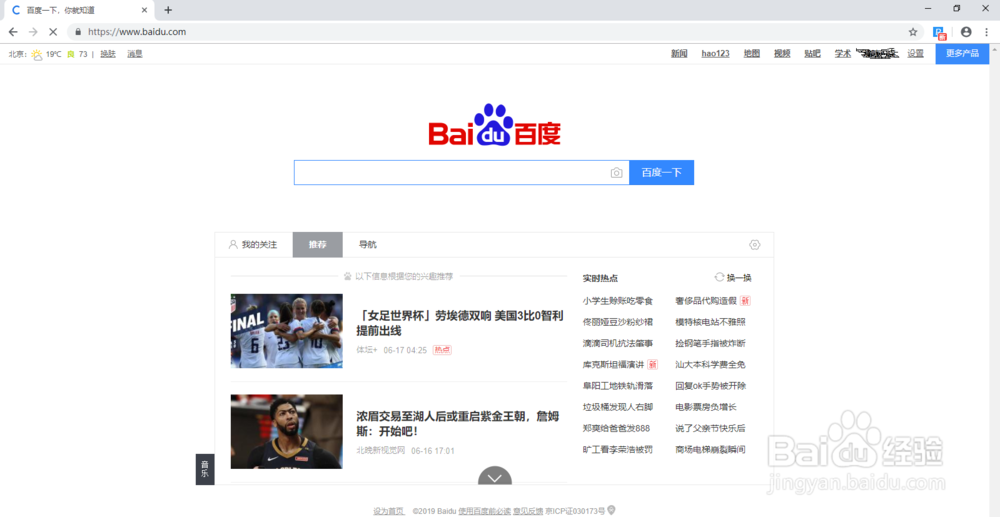This screenshot has width=1000, height=517.
Task: Expand feed with the down-chevron button
Action: (x=495, y=476)
